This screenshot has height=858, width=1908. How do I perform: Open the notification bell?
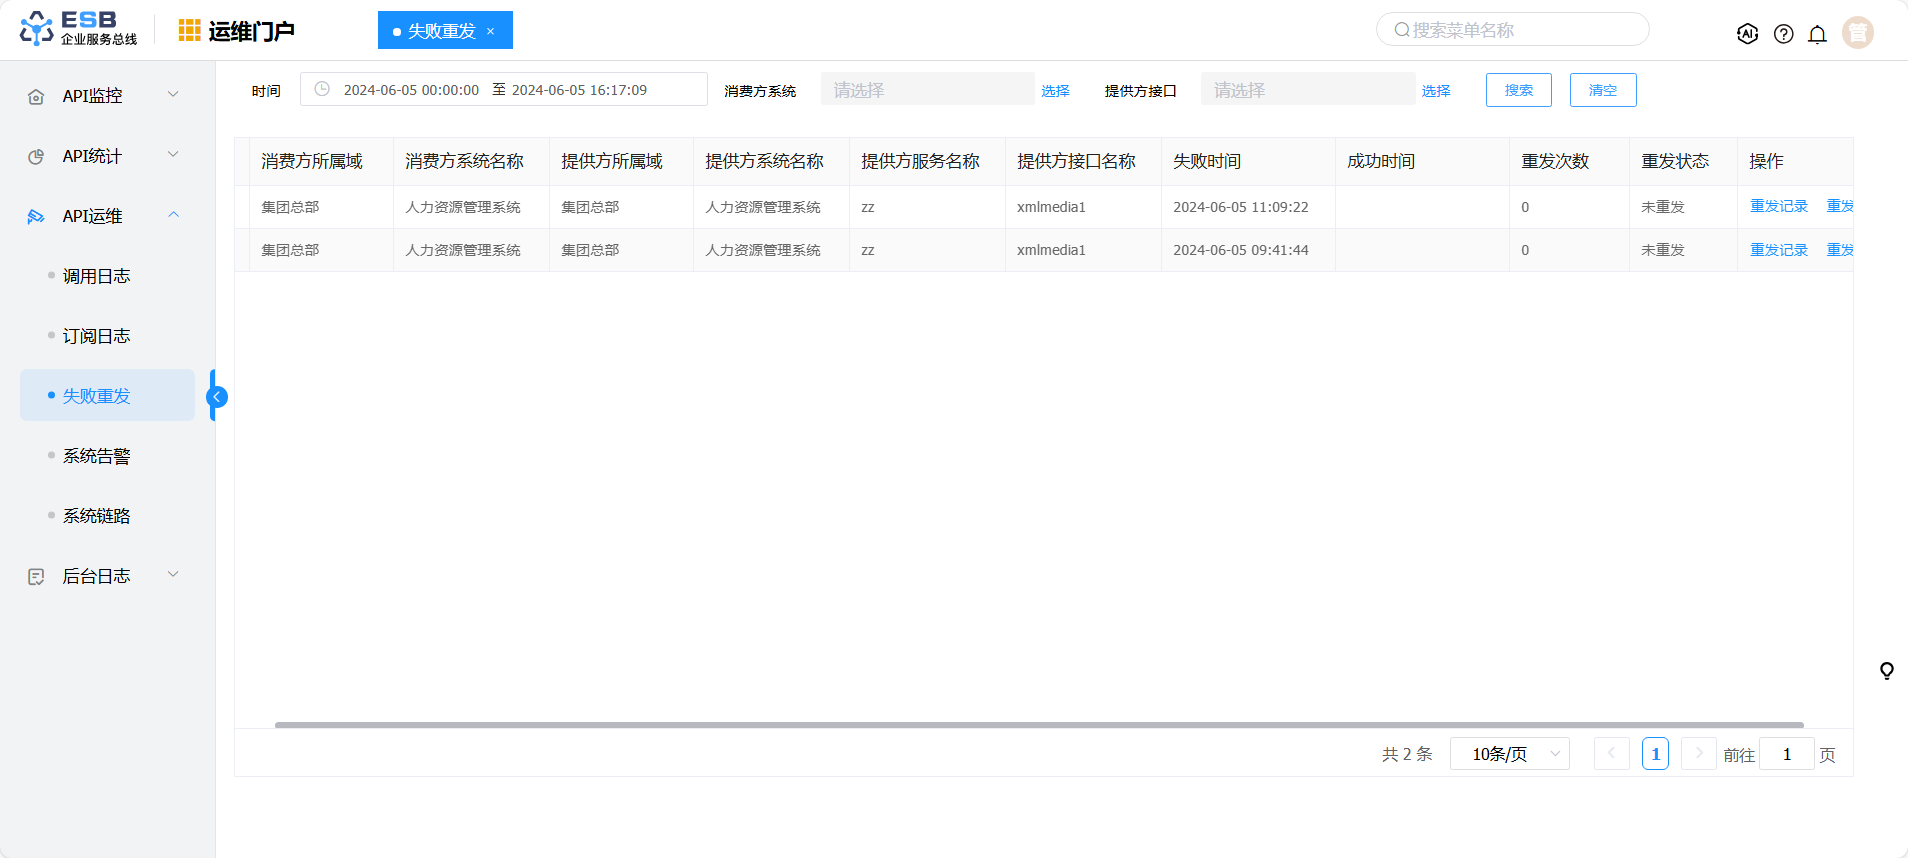[1817, 34]
